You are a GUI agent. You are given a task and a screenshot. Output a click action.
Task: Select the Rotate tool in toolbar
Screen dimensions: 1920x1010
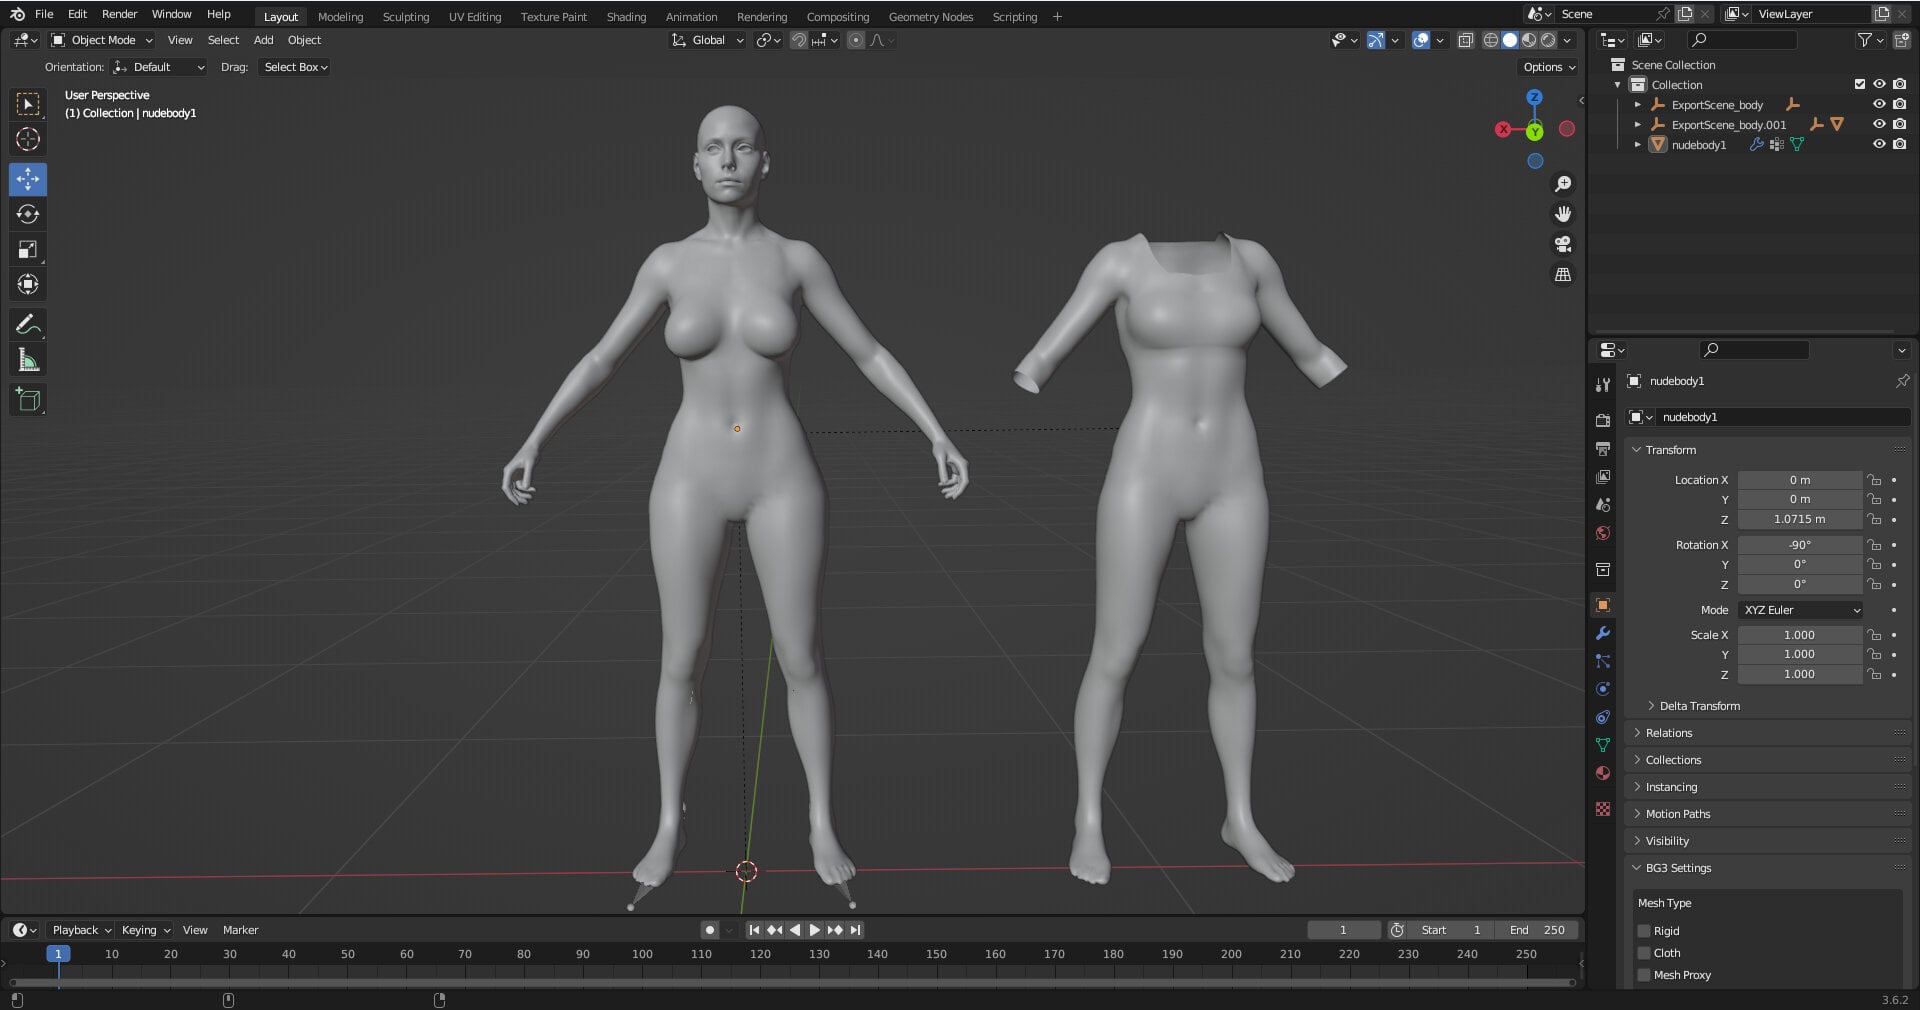(x=28, y=214)
